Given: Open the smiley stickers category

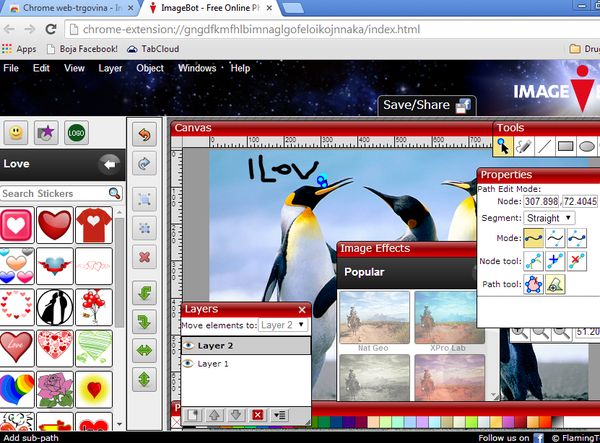Looking at the screenshot, I should [15, 132].
